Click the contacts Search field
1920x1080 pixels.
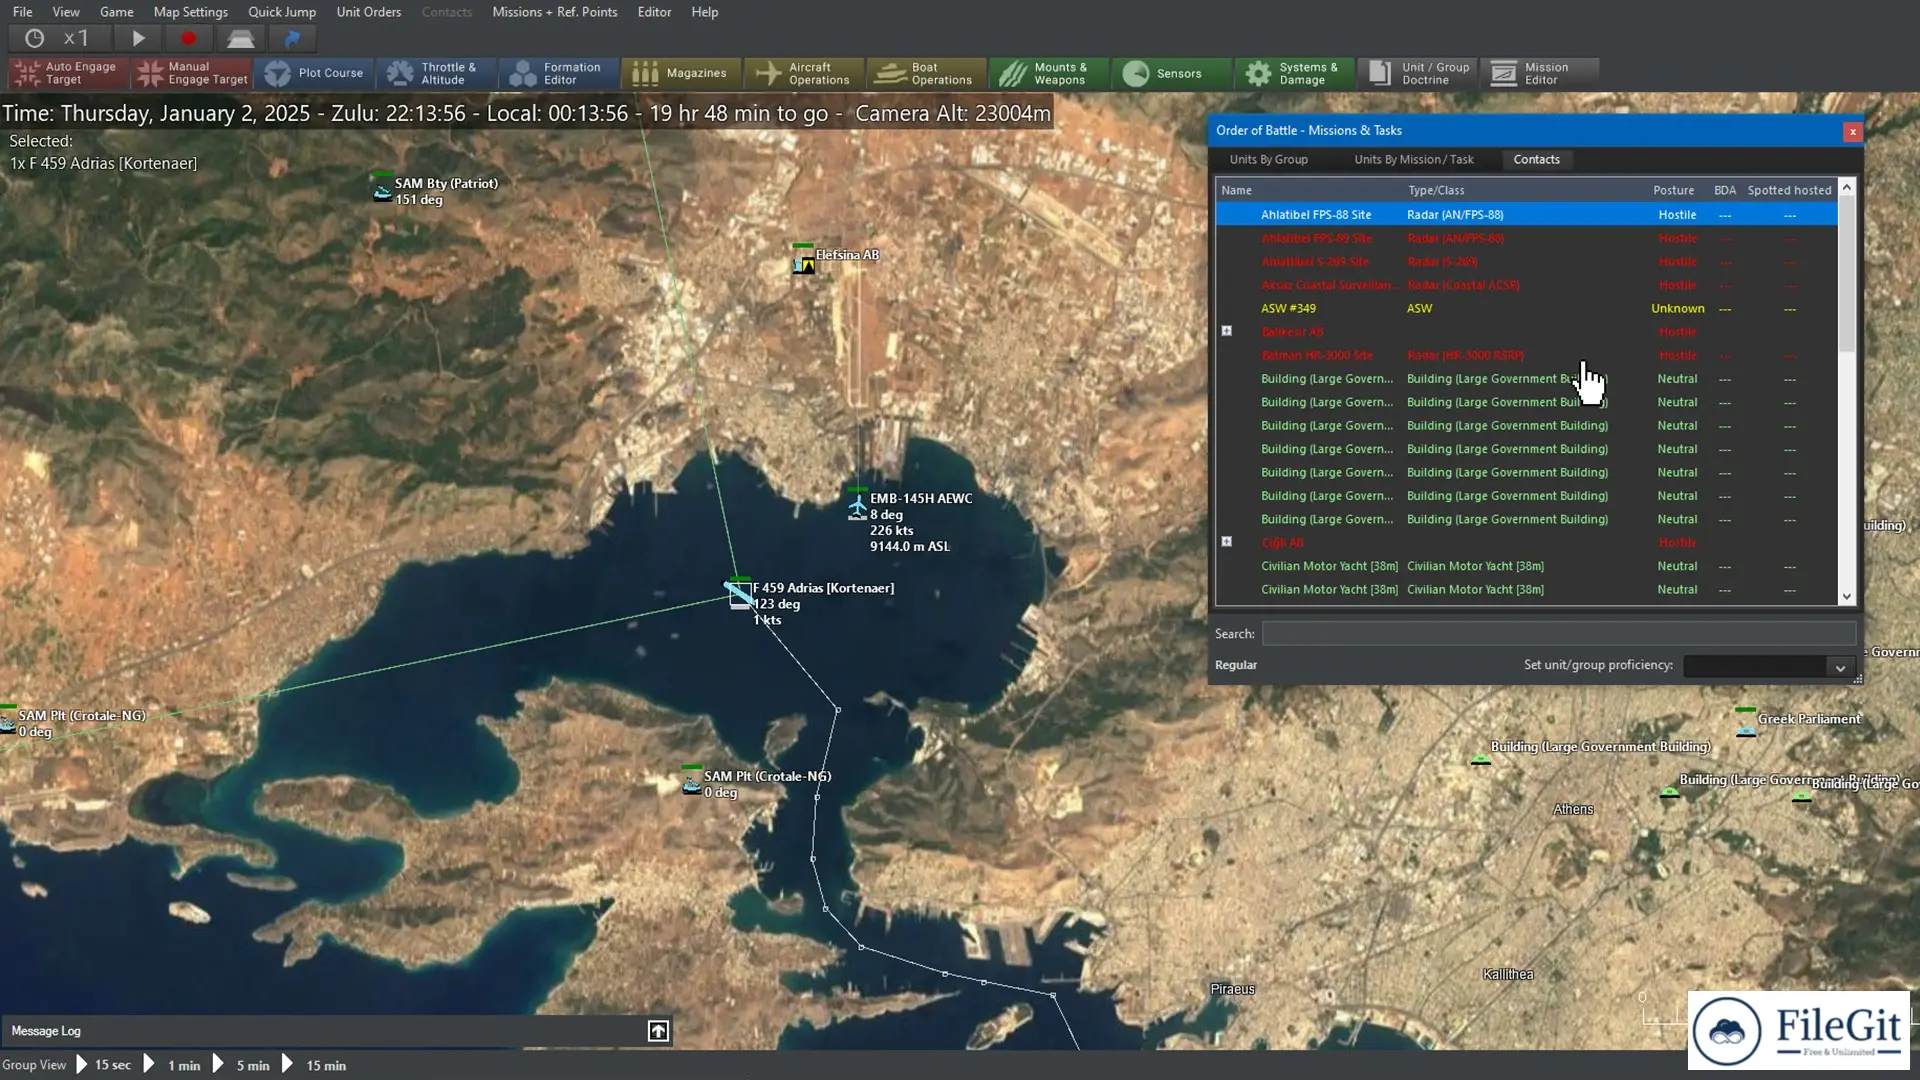[x=1558, y=634]
